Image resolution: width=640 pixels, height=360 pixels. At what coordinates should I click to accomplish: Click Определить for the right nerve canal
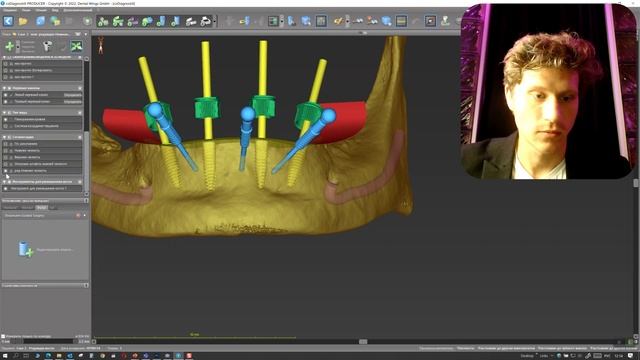pyautogui.click(x=73, y=101)
